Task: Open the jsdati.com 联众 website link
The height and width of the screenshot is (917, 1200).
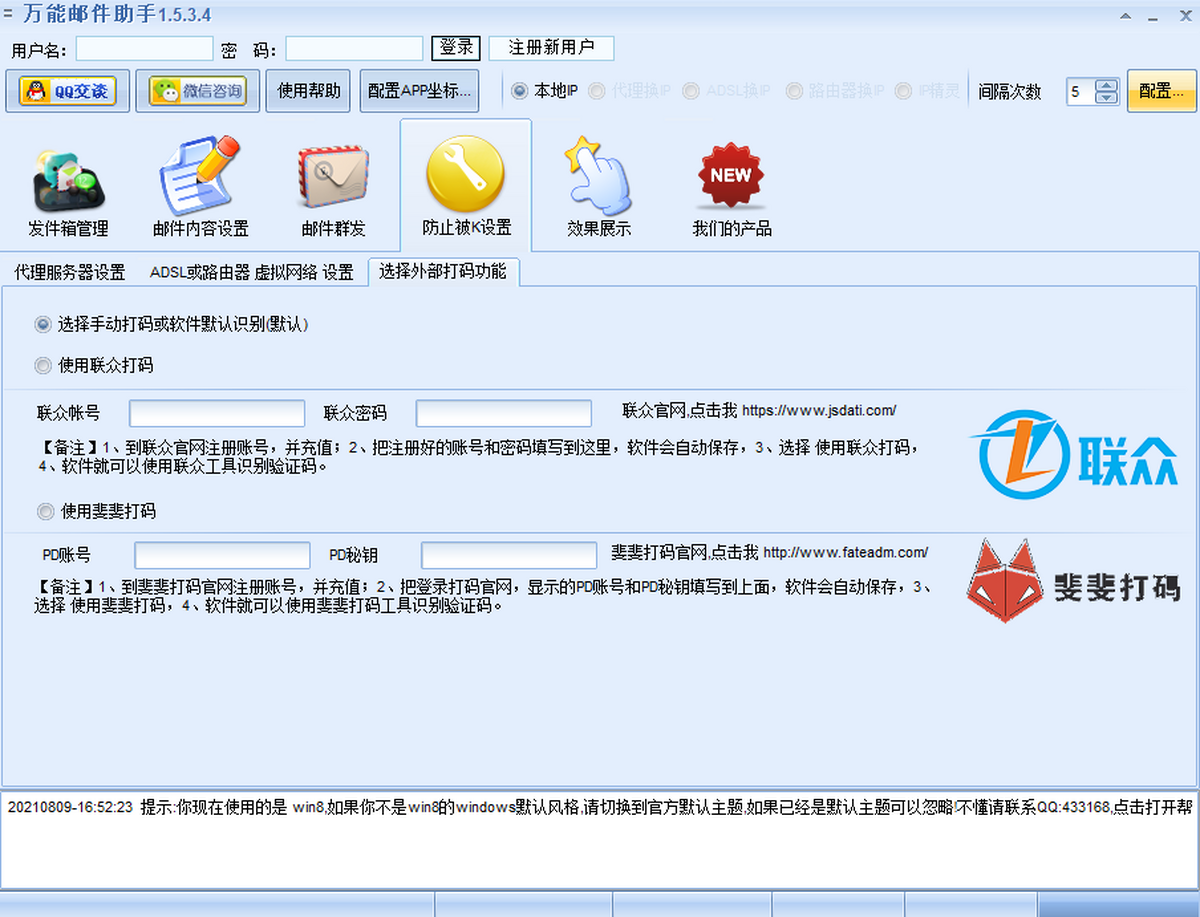Action: point(818,410)
